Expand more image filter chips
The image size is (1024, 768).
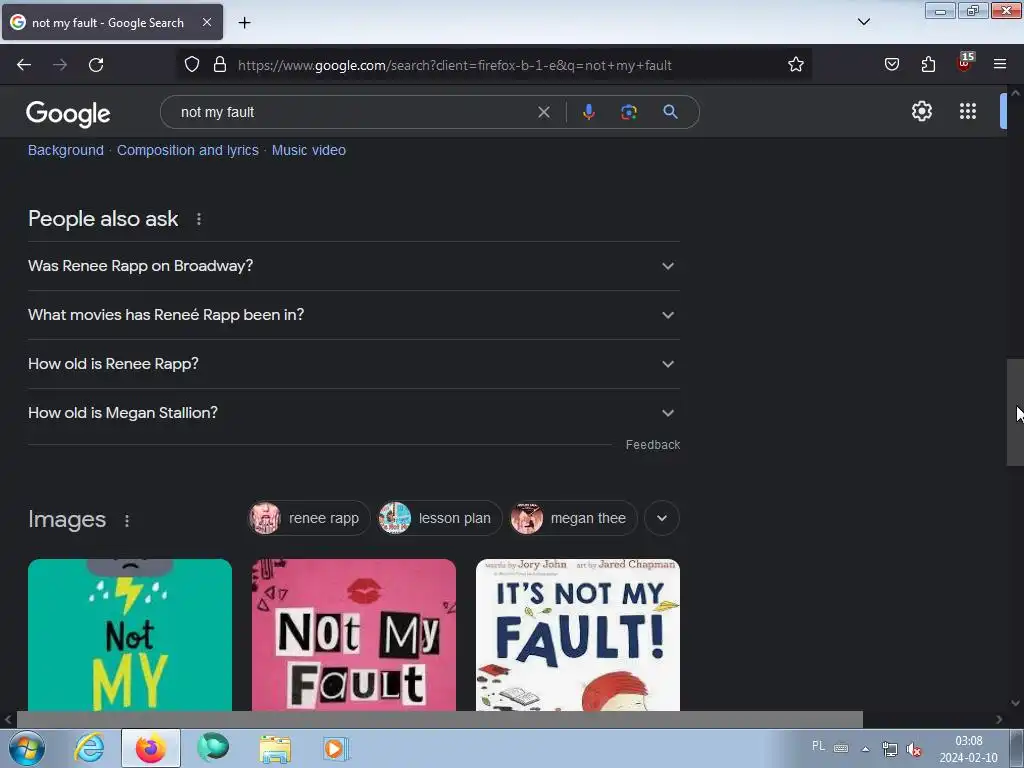point(662,519)
